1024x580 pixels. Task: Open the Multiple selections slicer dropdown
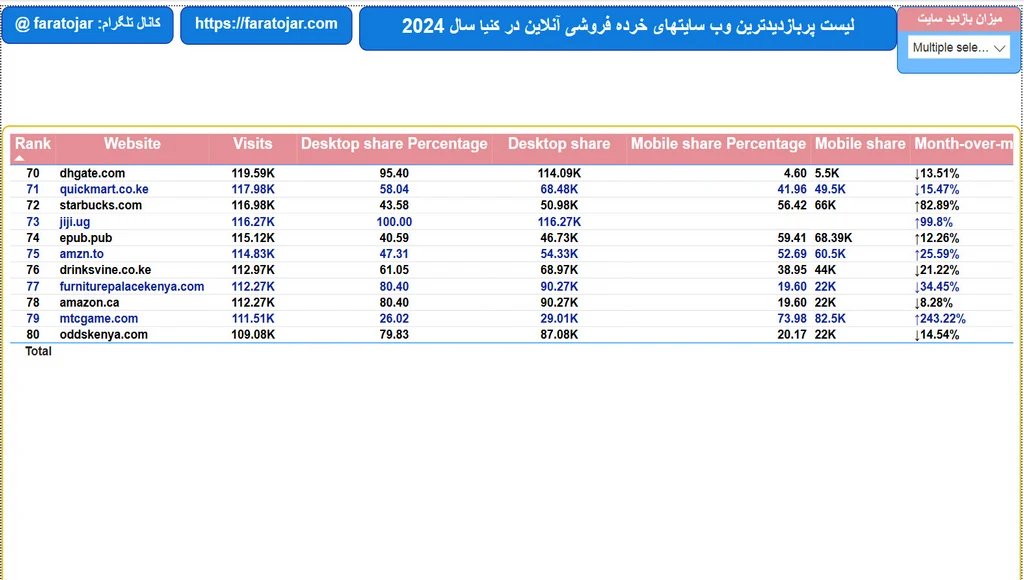pyautogui.click(x=958, y=48)
